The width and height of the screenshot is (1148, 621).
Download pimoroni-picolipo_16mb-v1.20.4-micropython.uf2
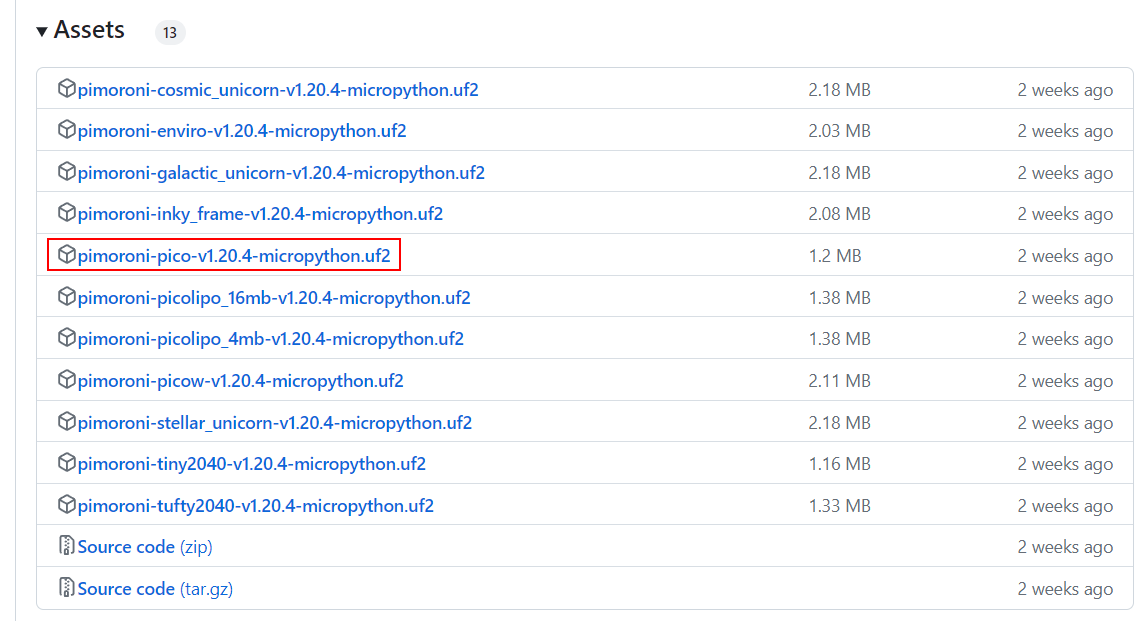(x=274, y=298)
